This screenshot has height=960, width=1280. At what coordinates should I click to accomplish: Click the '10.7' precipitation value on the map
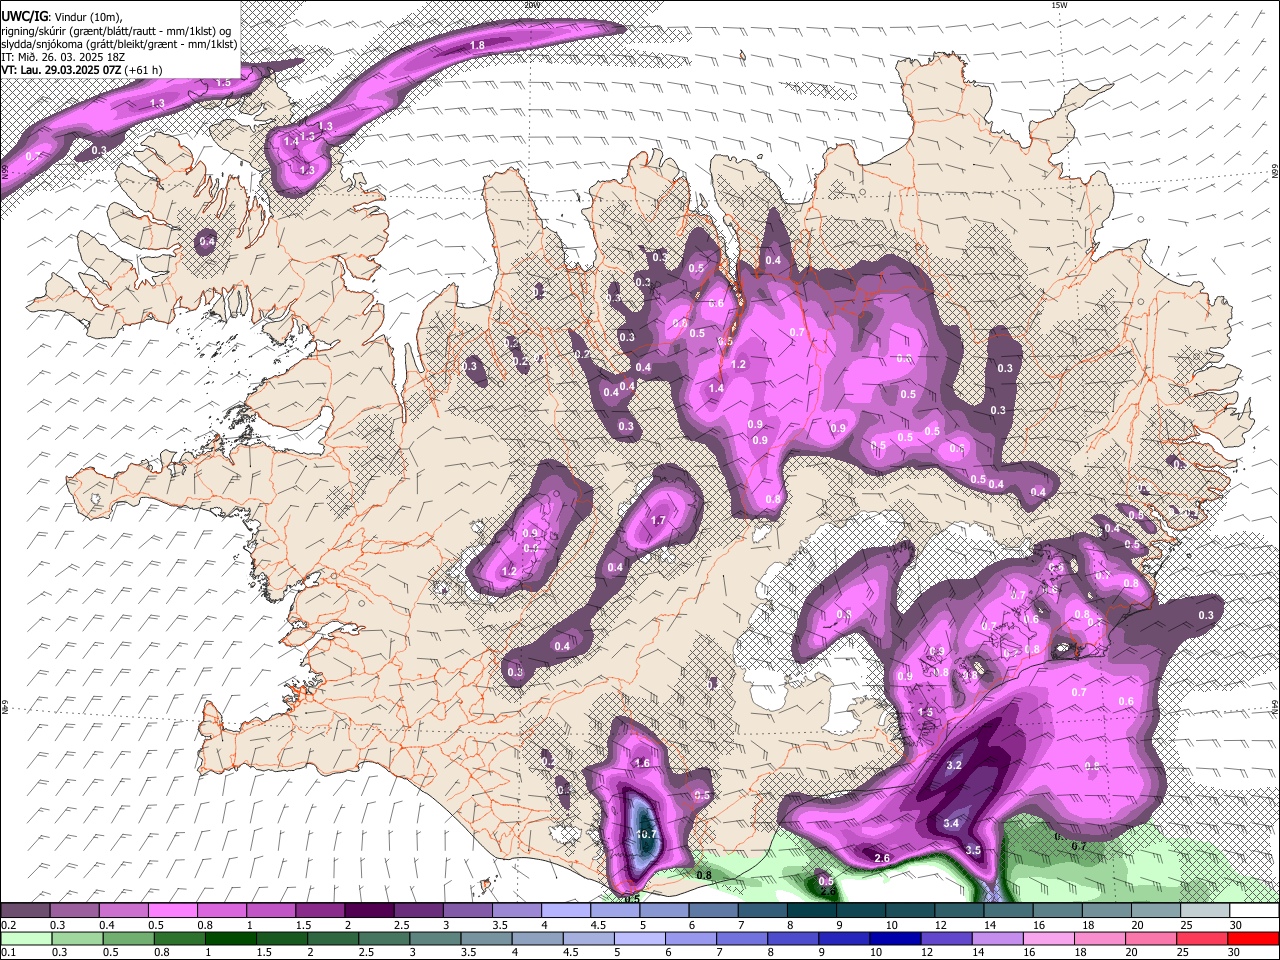(645, 834)
